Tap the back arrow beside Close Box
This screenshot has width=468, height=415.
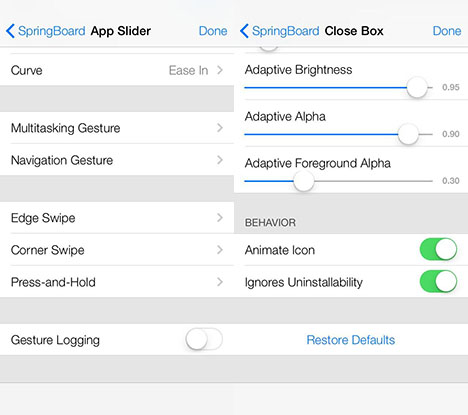[244, 31]
